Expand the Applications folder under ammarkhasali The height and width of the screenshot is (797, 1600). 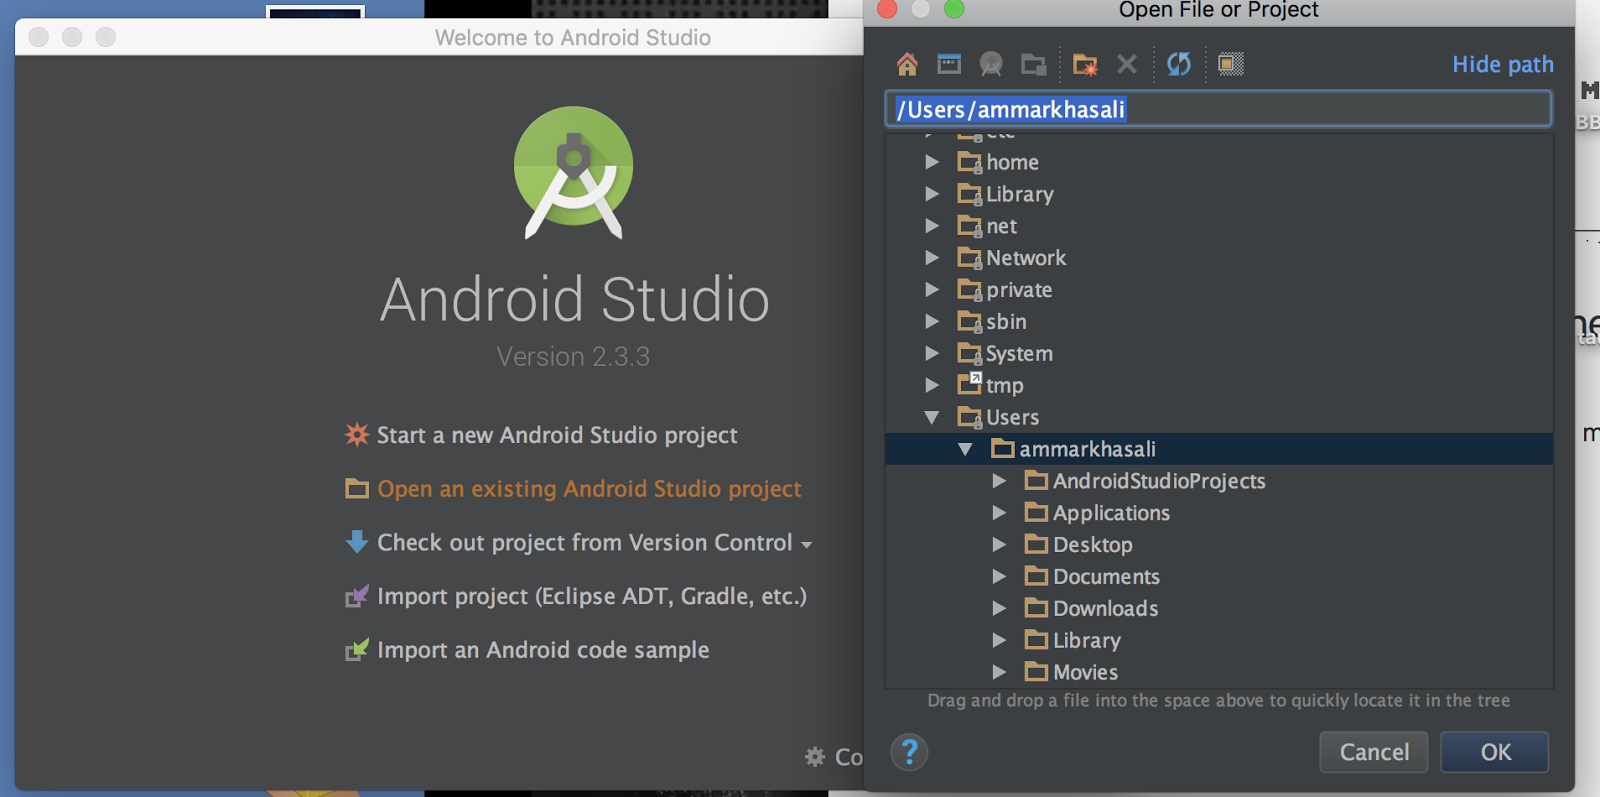coord(999,513)
